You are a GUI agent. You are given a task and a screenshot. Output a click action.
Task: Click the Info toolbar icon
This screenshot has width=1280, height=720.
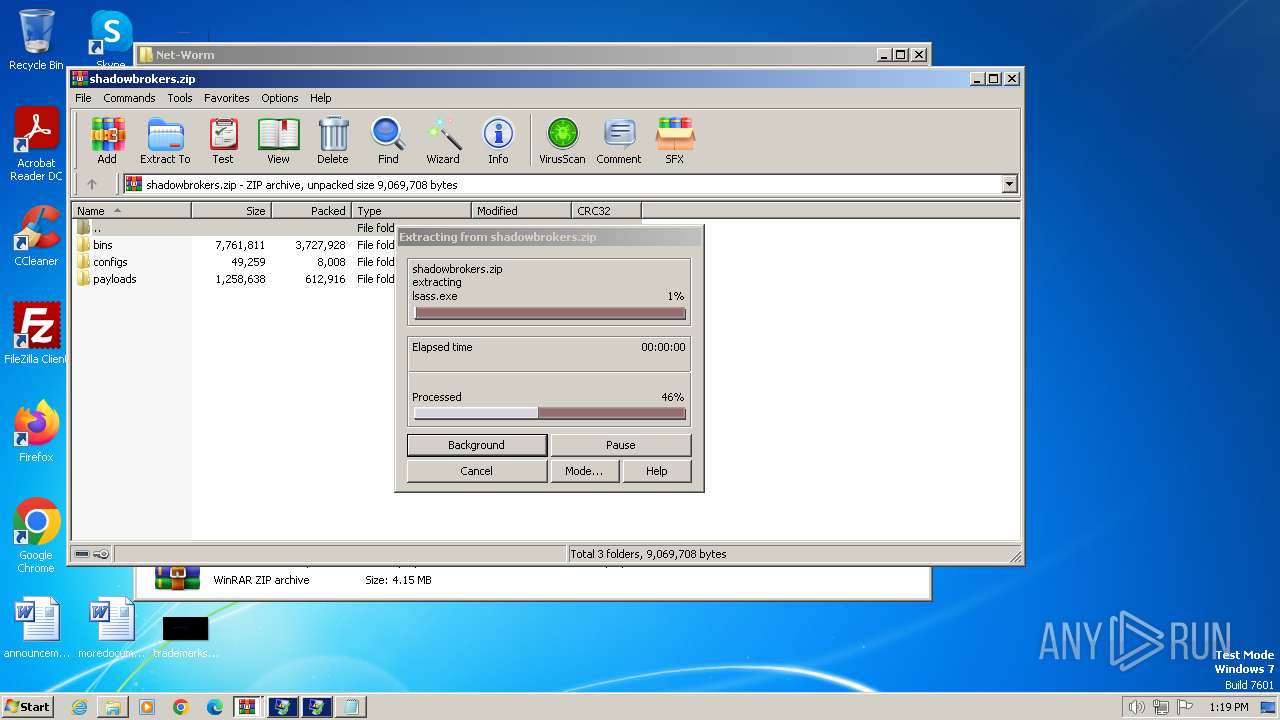[x=498, y=140]
